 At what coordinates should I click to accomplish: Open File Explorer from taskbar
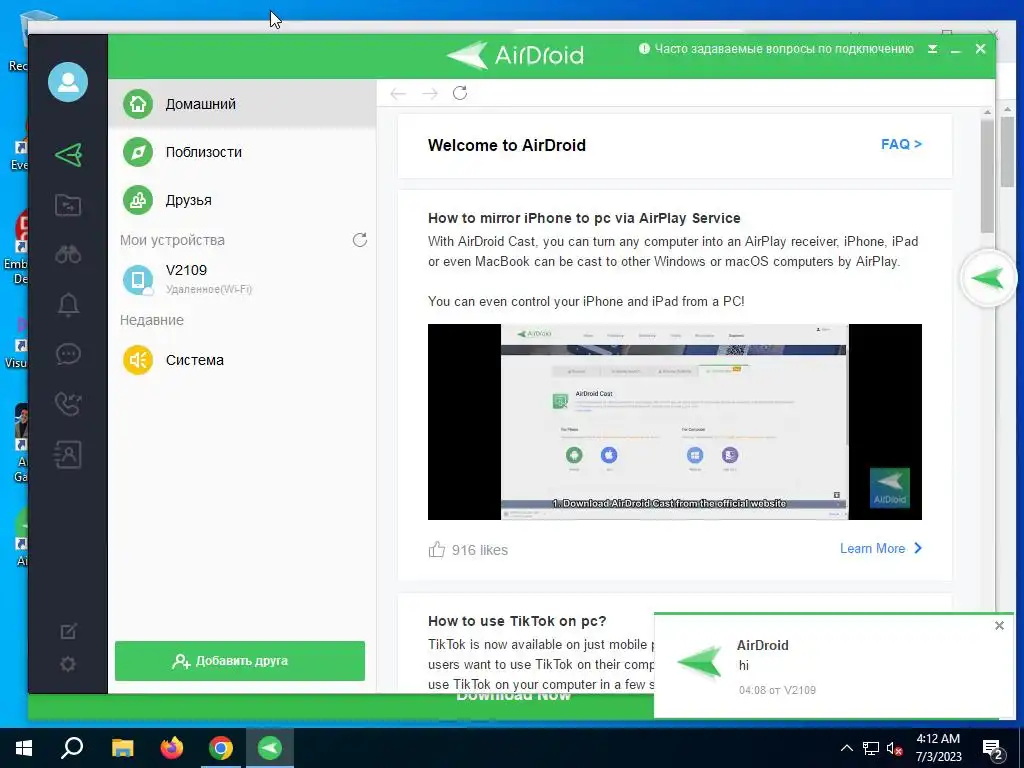click(122, 748)
